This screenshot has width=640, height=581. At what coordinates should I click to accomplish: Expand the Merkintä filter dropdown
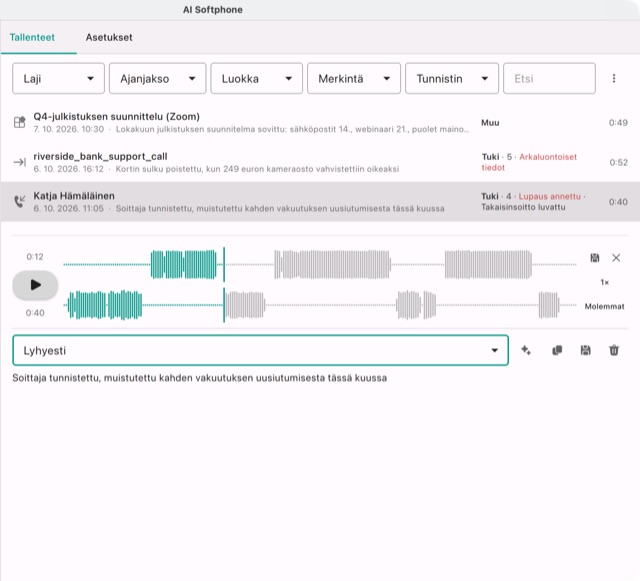coord(354,78)
